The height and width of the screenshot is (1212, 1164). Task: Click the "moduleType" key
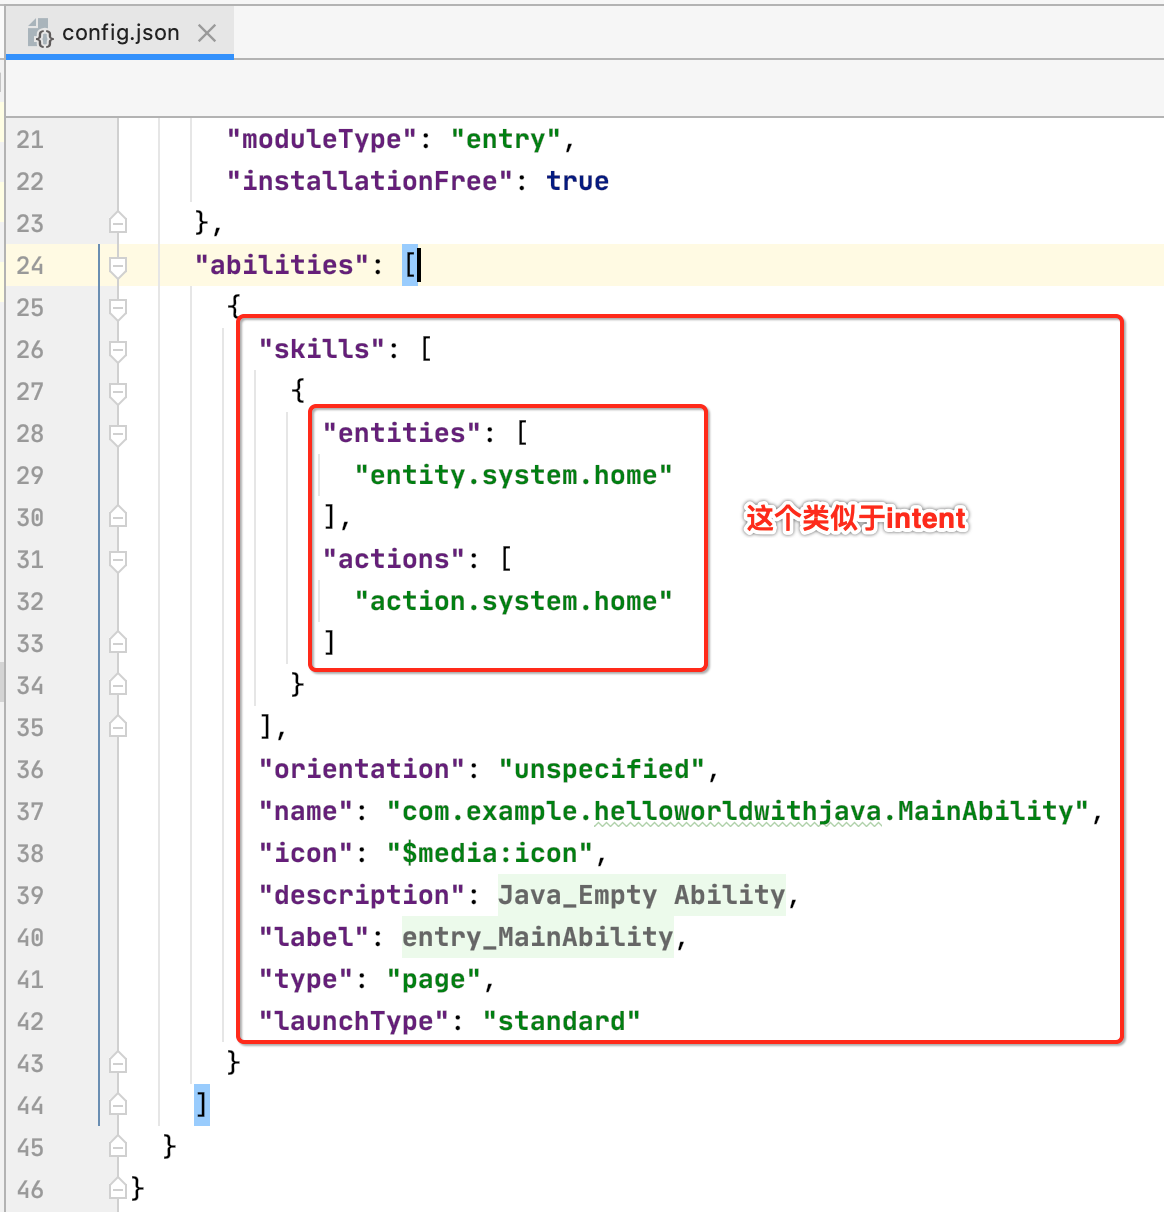click(322, 139)
